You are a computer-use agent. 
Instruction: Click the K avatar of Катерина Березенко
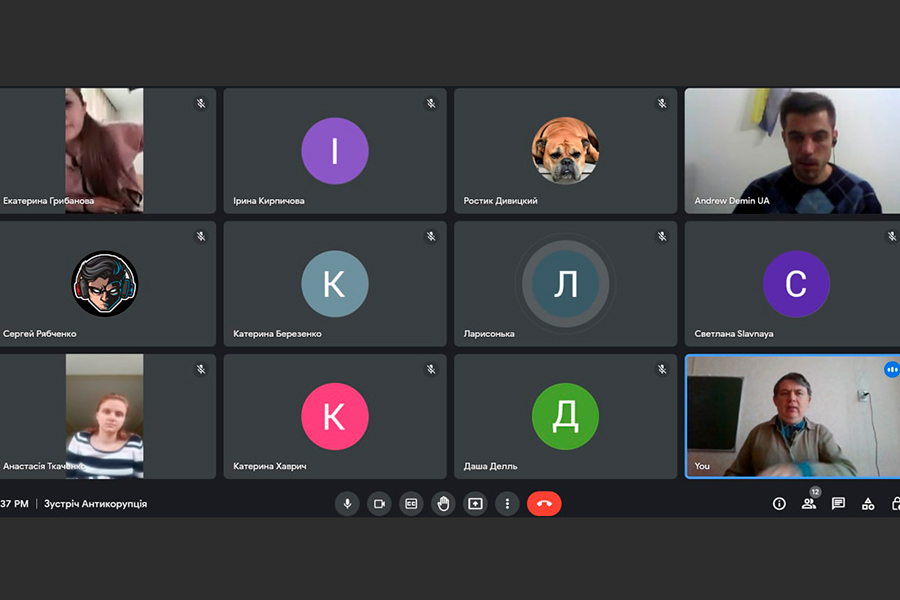coord(335,284)
